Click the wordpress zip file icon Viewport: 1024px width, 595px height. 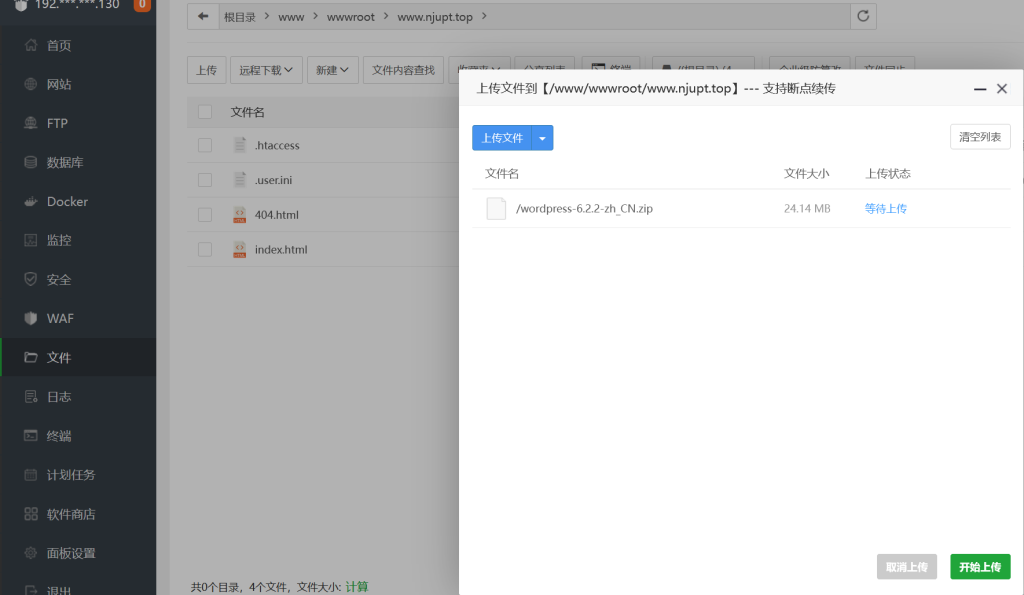pos(496,208)
